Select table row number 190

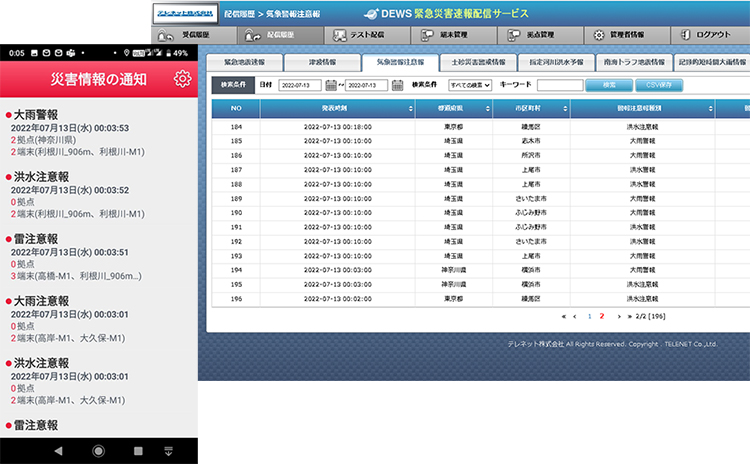coord(481,212)
